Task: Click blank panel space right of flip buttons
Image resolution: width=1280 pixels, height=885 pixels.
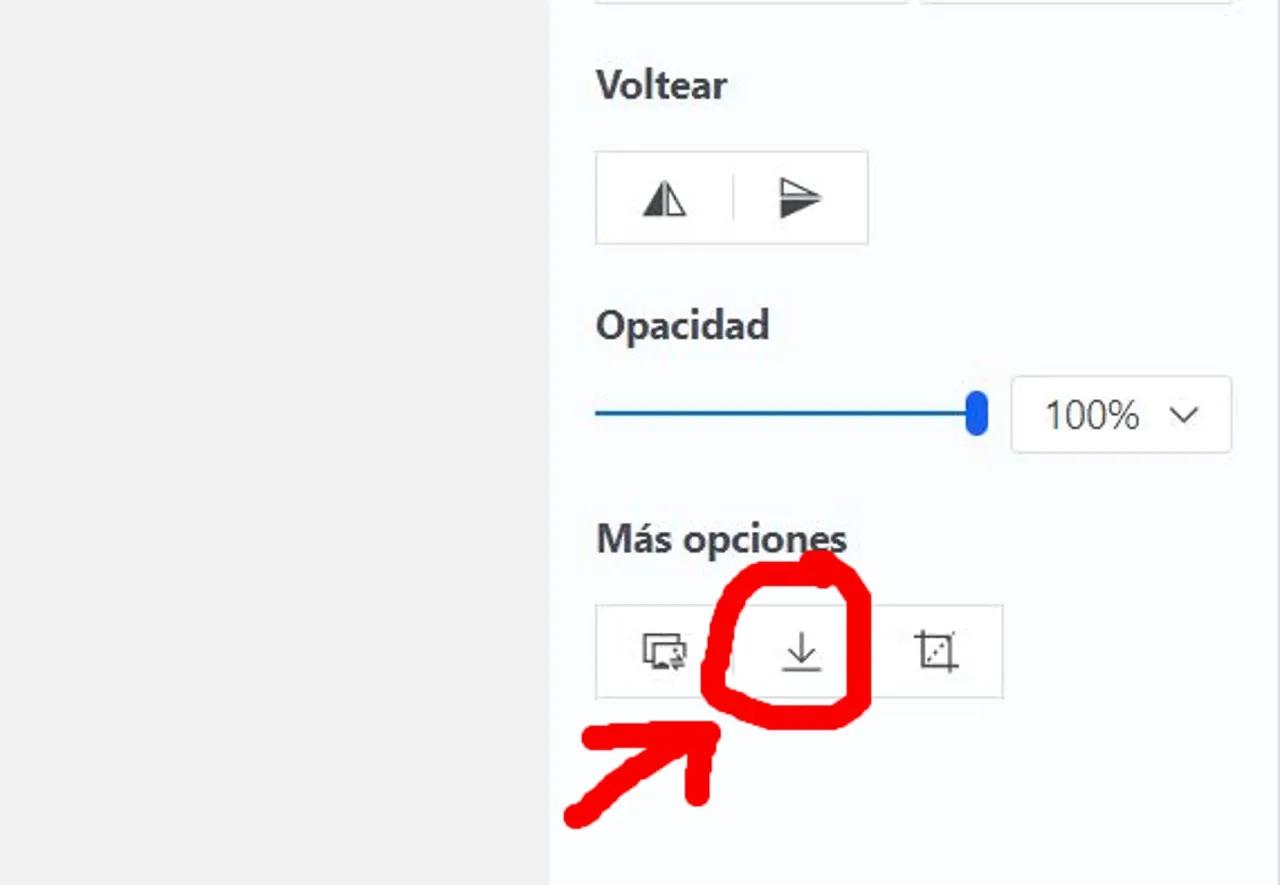Action: (x=1060, y=198)
